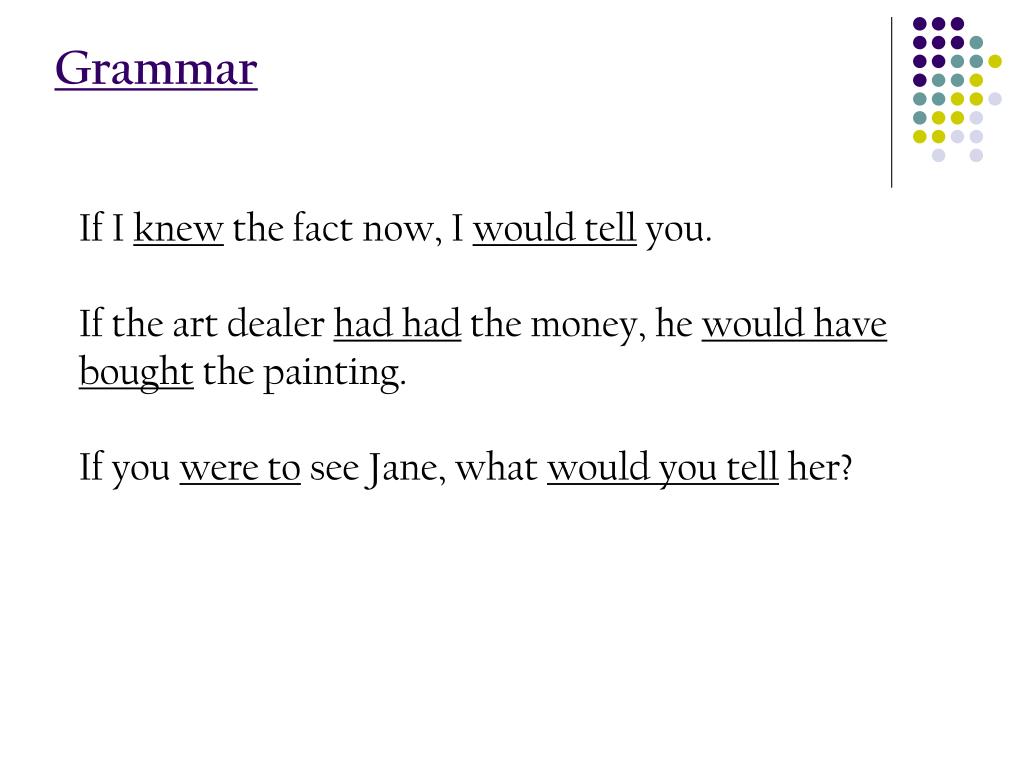Select the underlined word "bought"

pyautogui.click(x=136, y=374)
